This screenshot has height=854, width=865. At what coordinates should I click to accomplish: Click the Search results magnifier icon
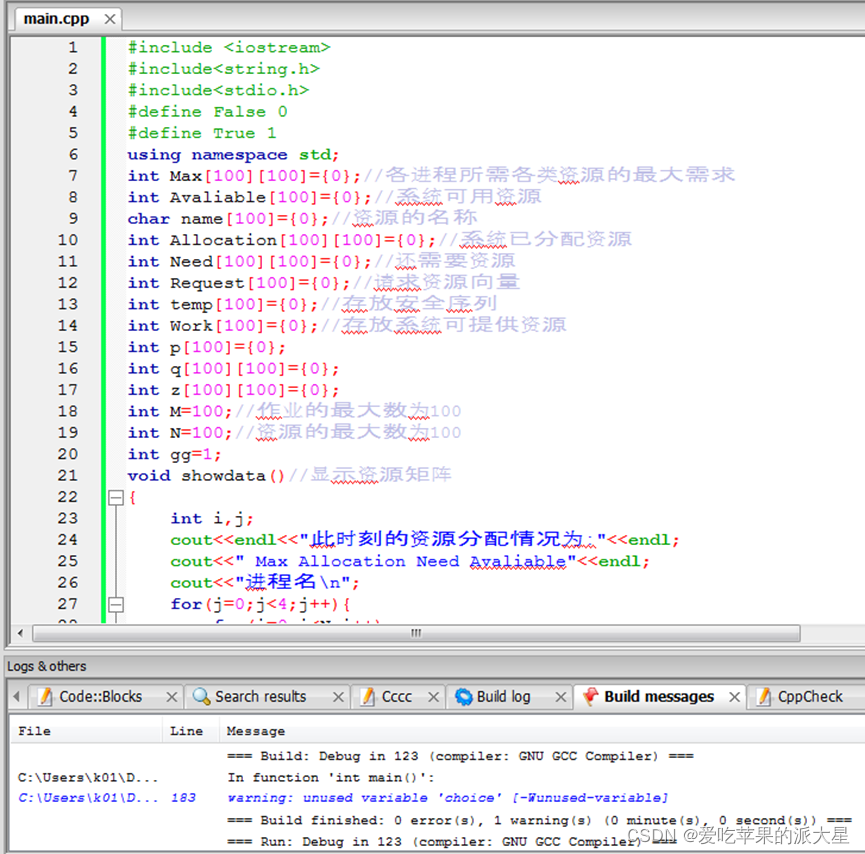point(201,697)
